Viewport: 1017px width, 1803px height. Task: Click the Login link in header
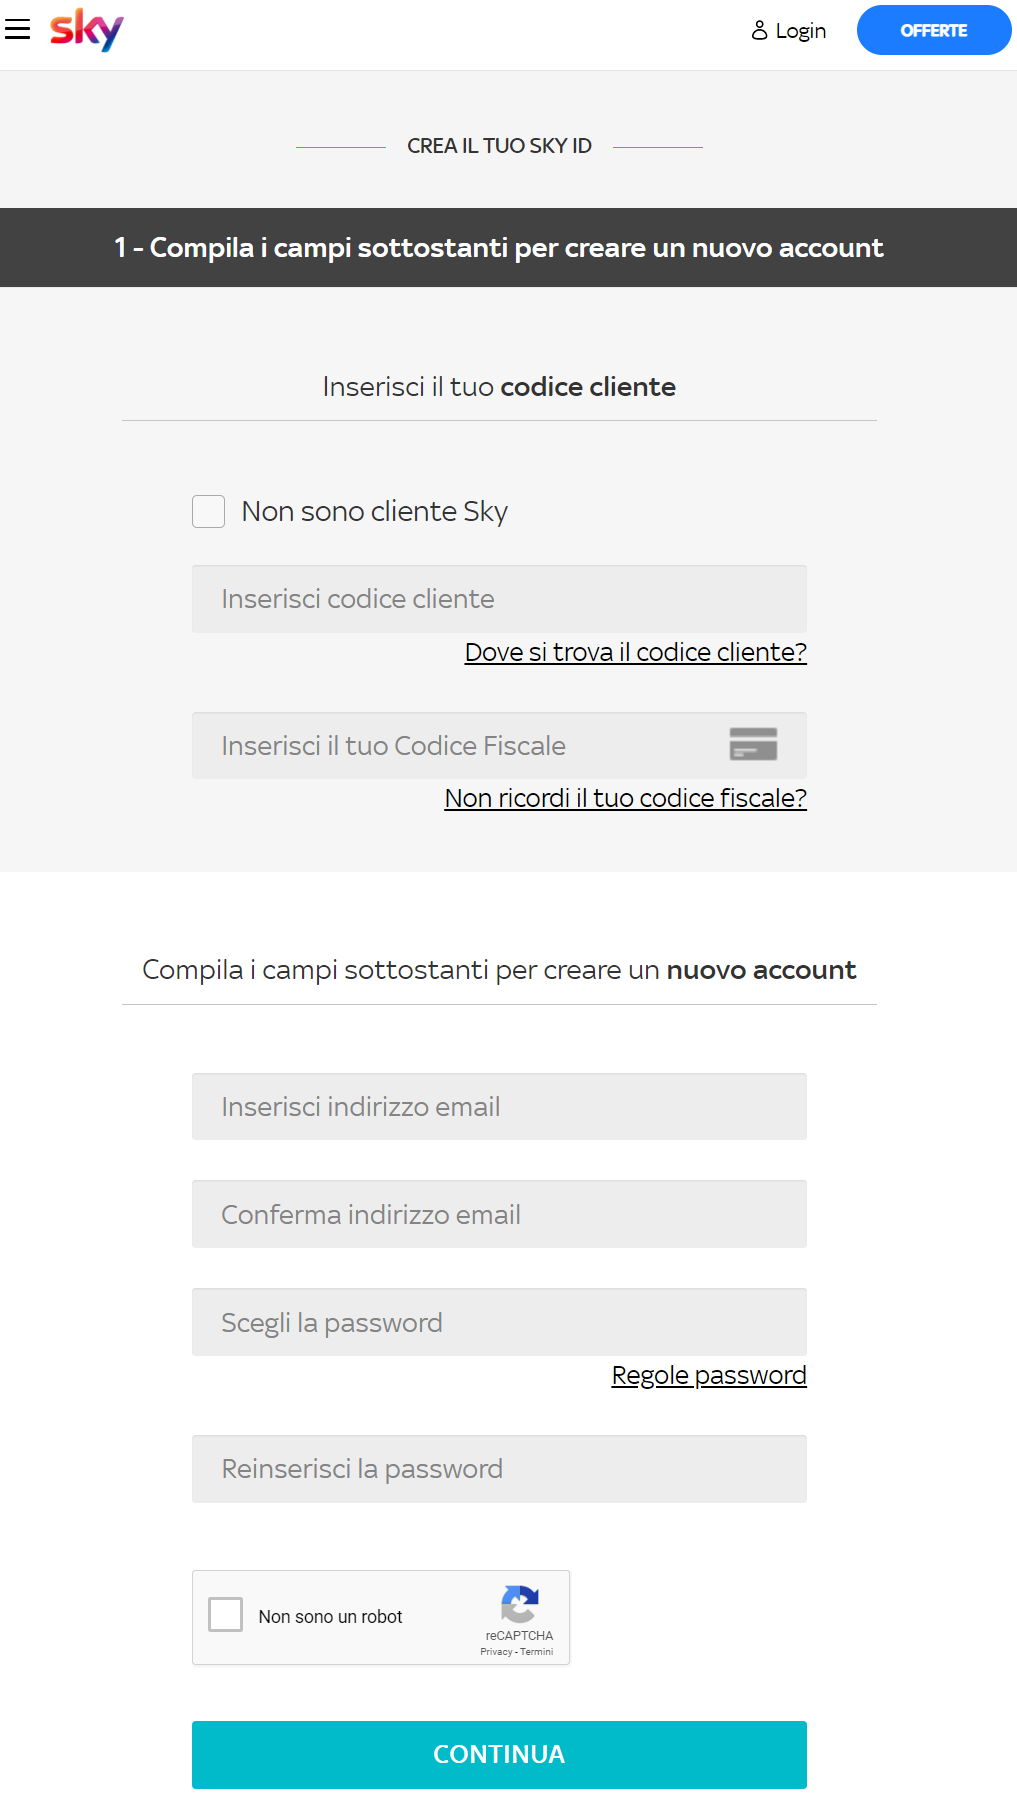[800, 31]
